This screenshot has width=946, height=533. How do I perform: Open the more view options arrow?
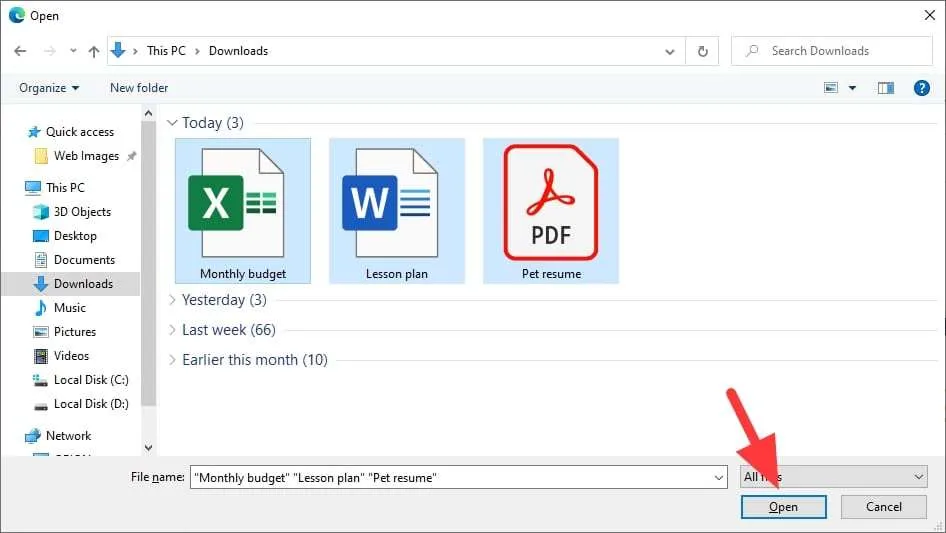click(852, 88)
